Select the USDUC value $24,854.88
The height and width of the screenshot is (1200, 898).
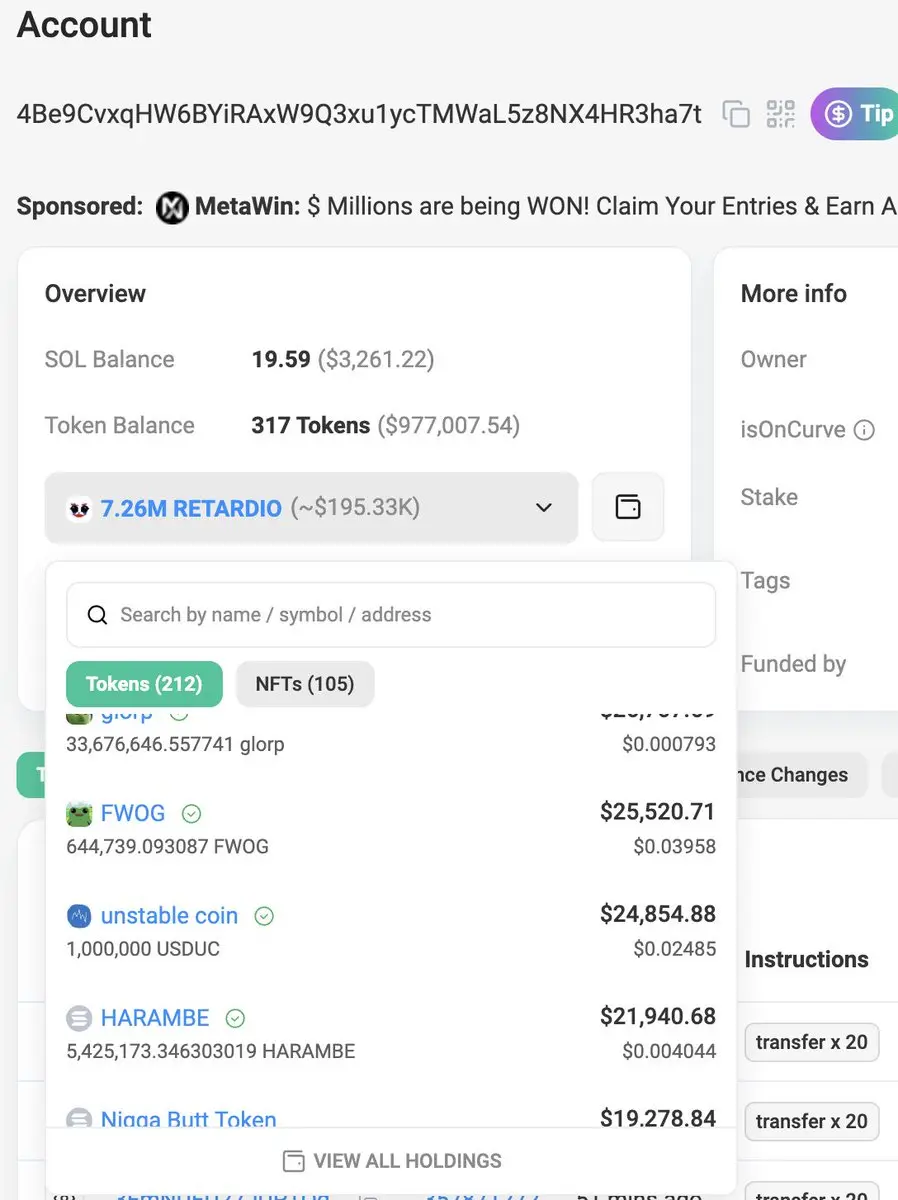[x=658, y=914]
